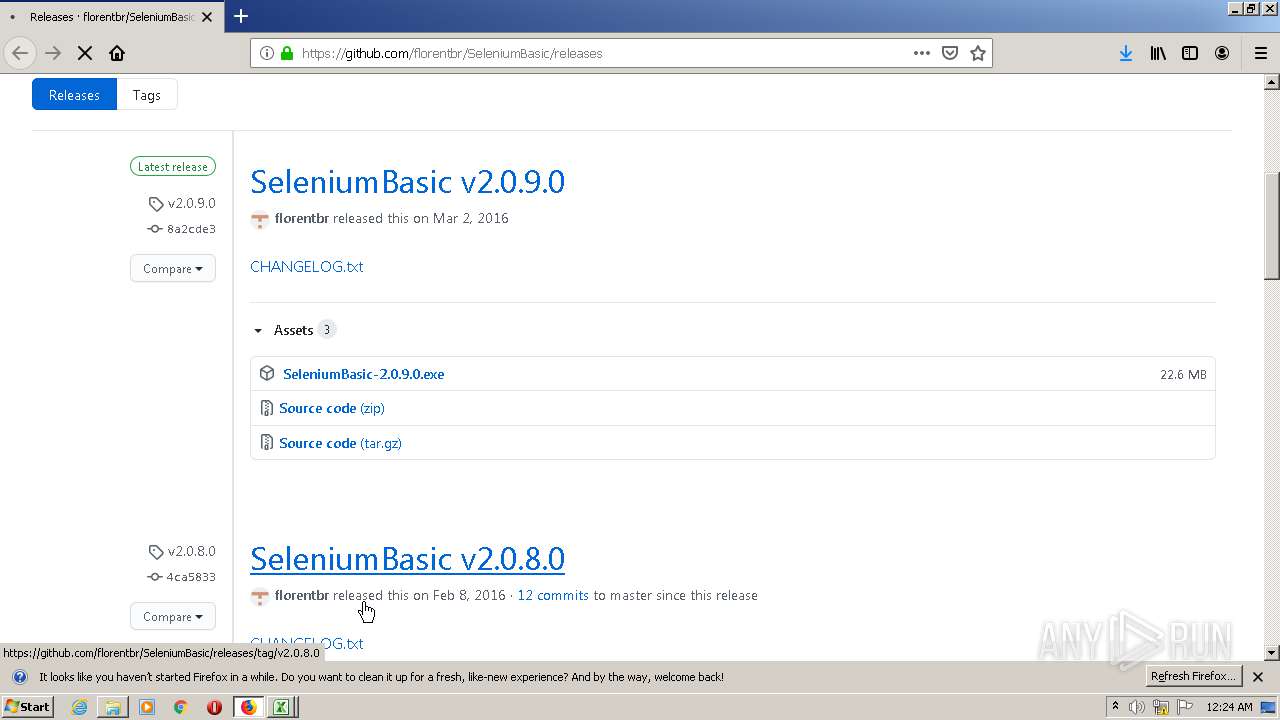Click the file icon next to Source code (zip)
This screenshot has width=1280, height=720.
point(267,408)
